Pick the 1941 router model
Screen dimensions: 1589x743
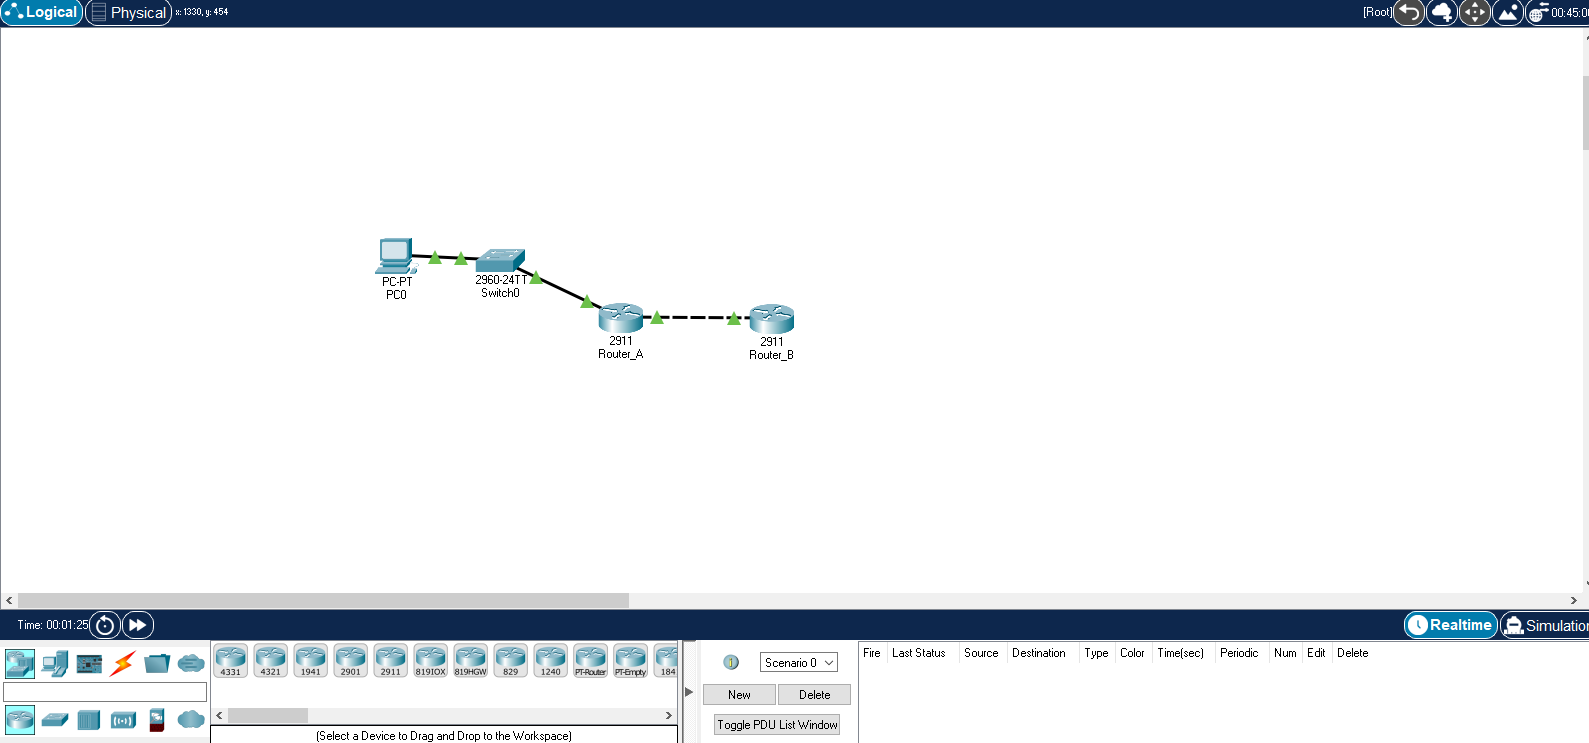[311, 661]
